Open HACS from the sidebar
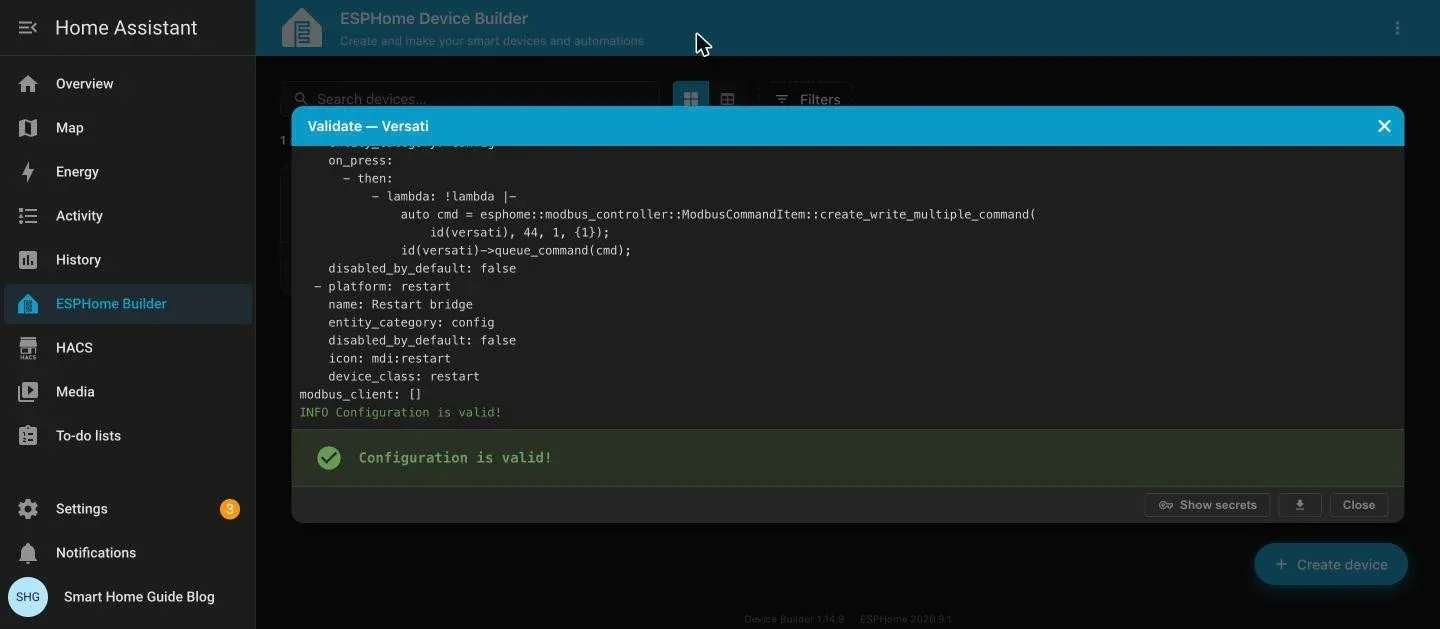 click(128, 348)
